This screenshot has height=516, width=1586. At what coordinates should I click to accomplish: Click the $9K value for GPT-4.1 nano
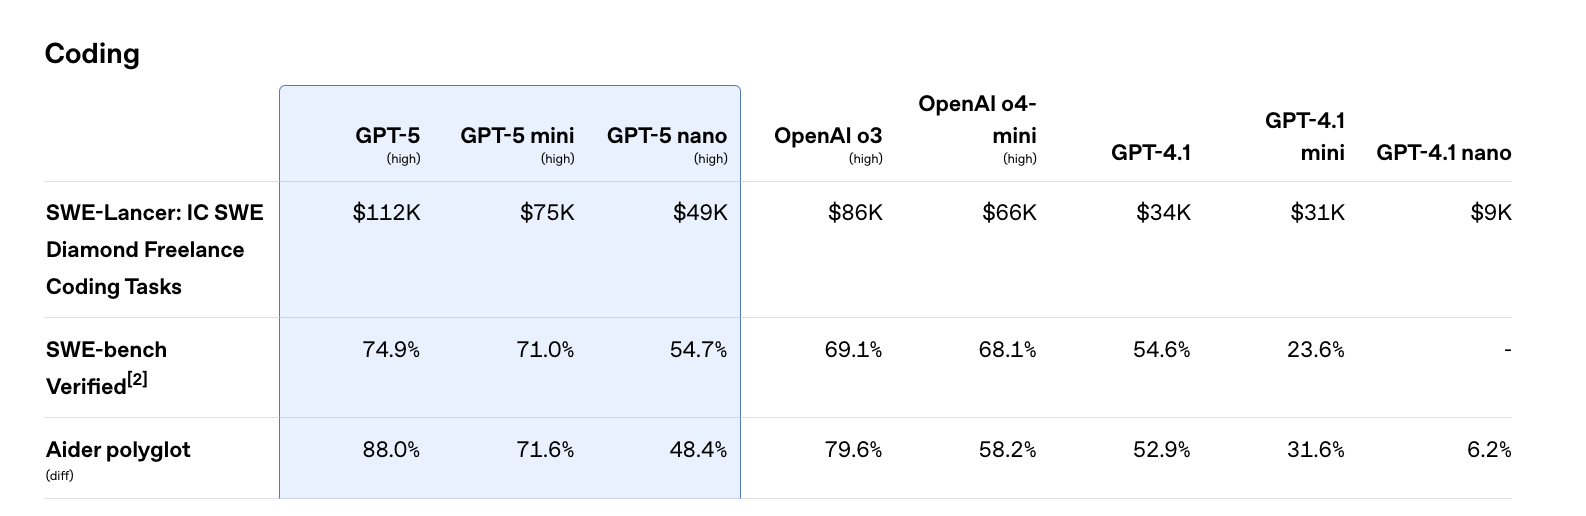coord(1490,213)
